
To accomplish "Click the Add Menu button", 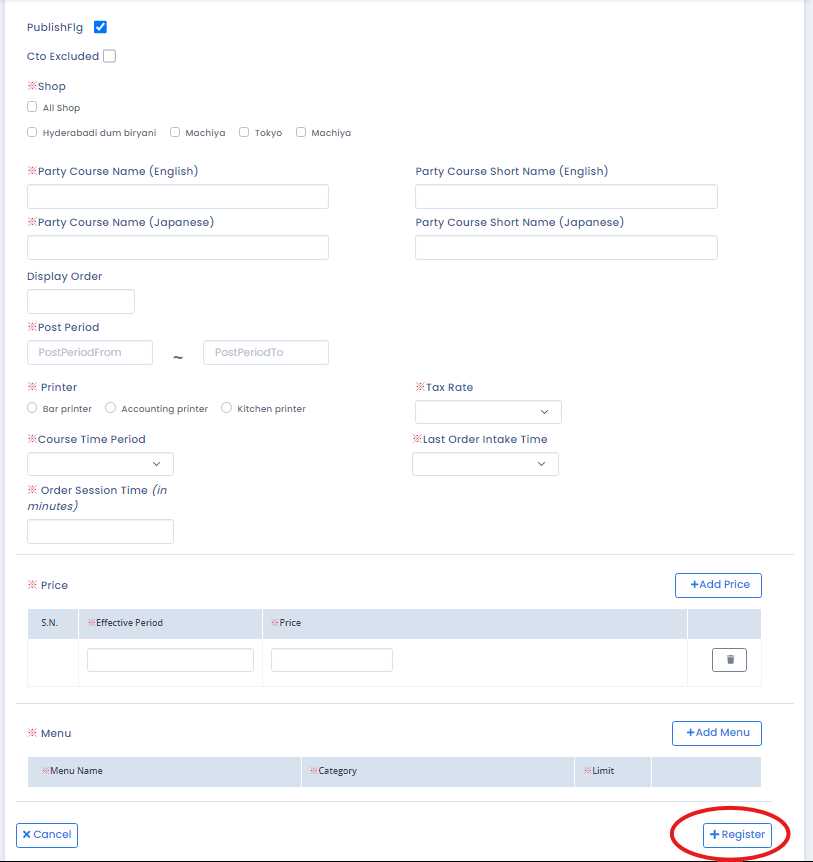I will point(716,733).
